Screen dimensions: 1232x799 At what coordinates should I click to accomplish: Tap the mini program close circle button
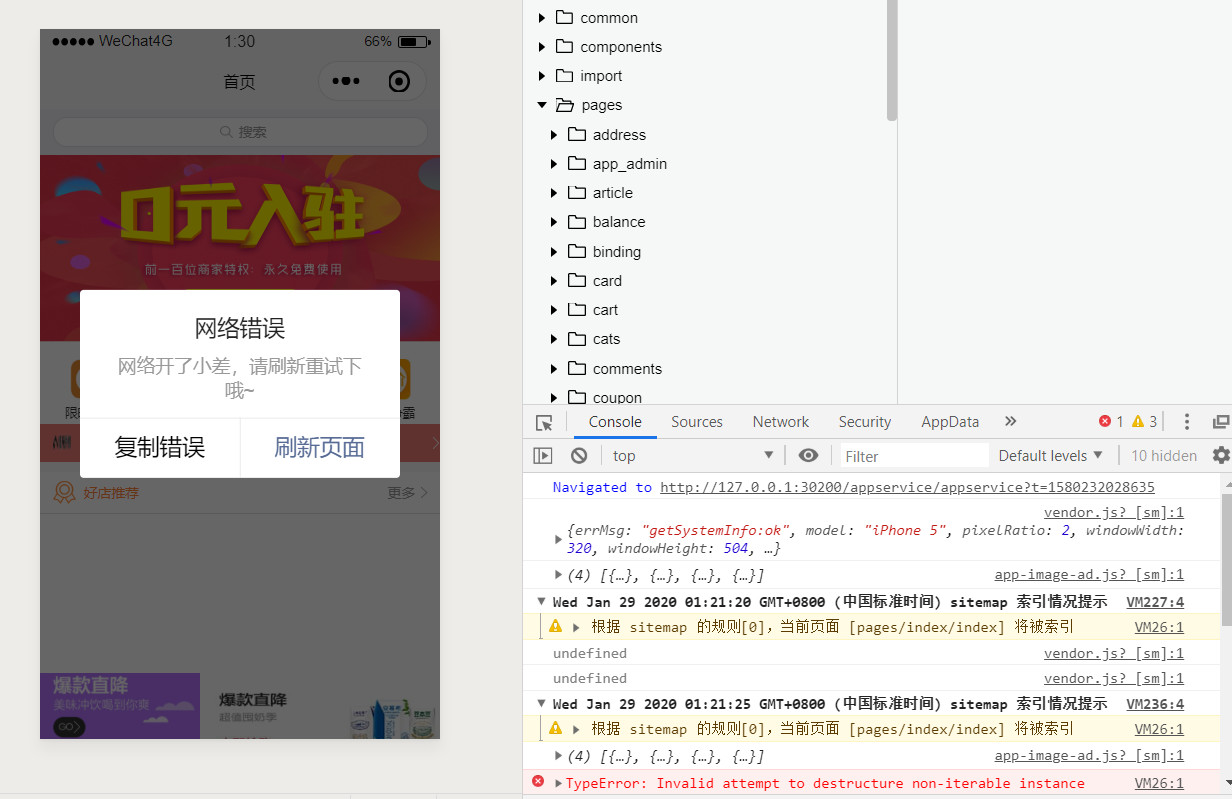(399, 82)
